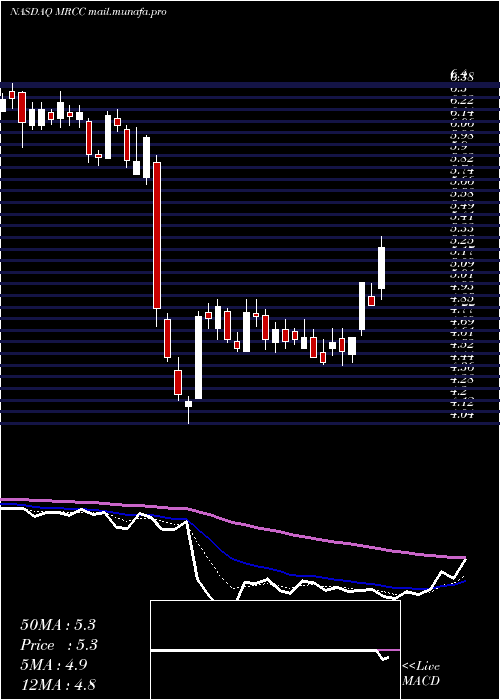500x700 pixels.
Task: Select the 4.69 price axis label
Action: click(x=462, y=322)
